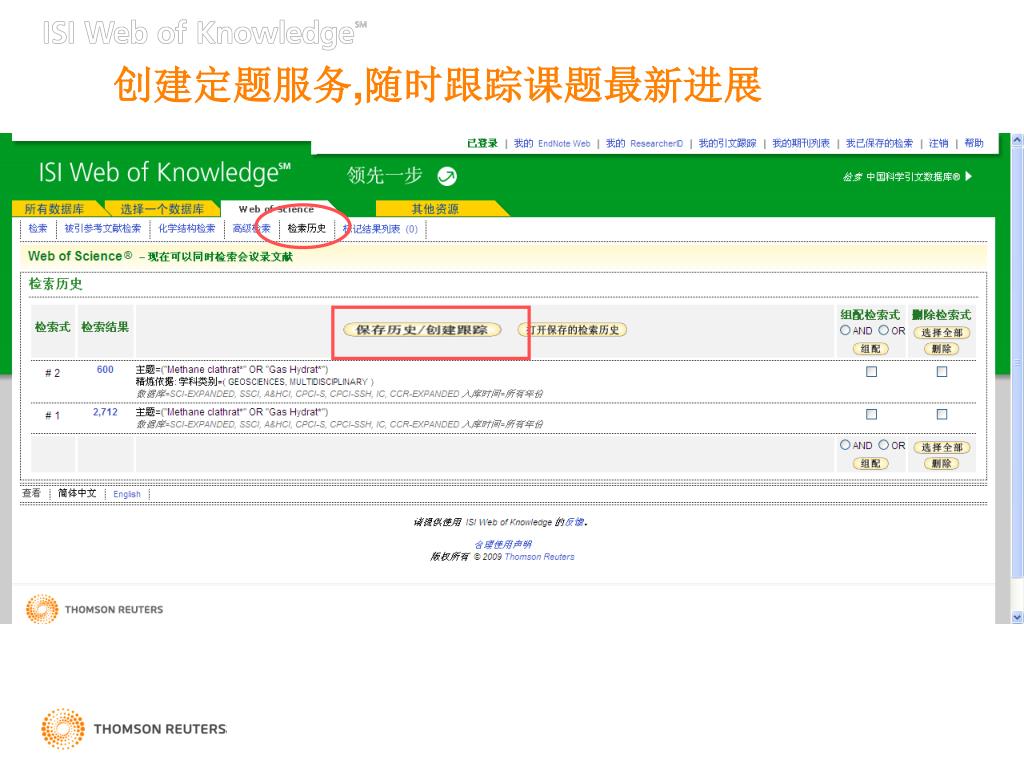Click 注销 to log out
1024x768 pixels.
click(938, 143)
